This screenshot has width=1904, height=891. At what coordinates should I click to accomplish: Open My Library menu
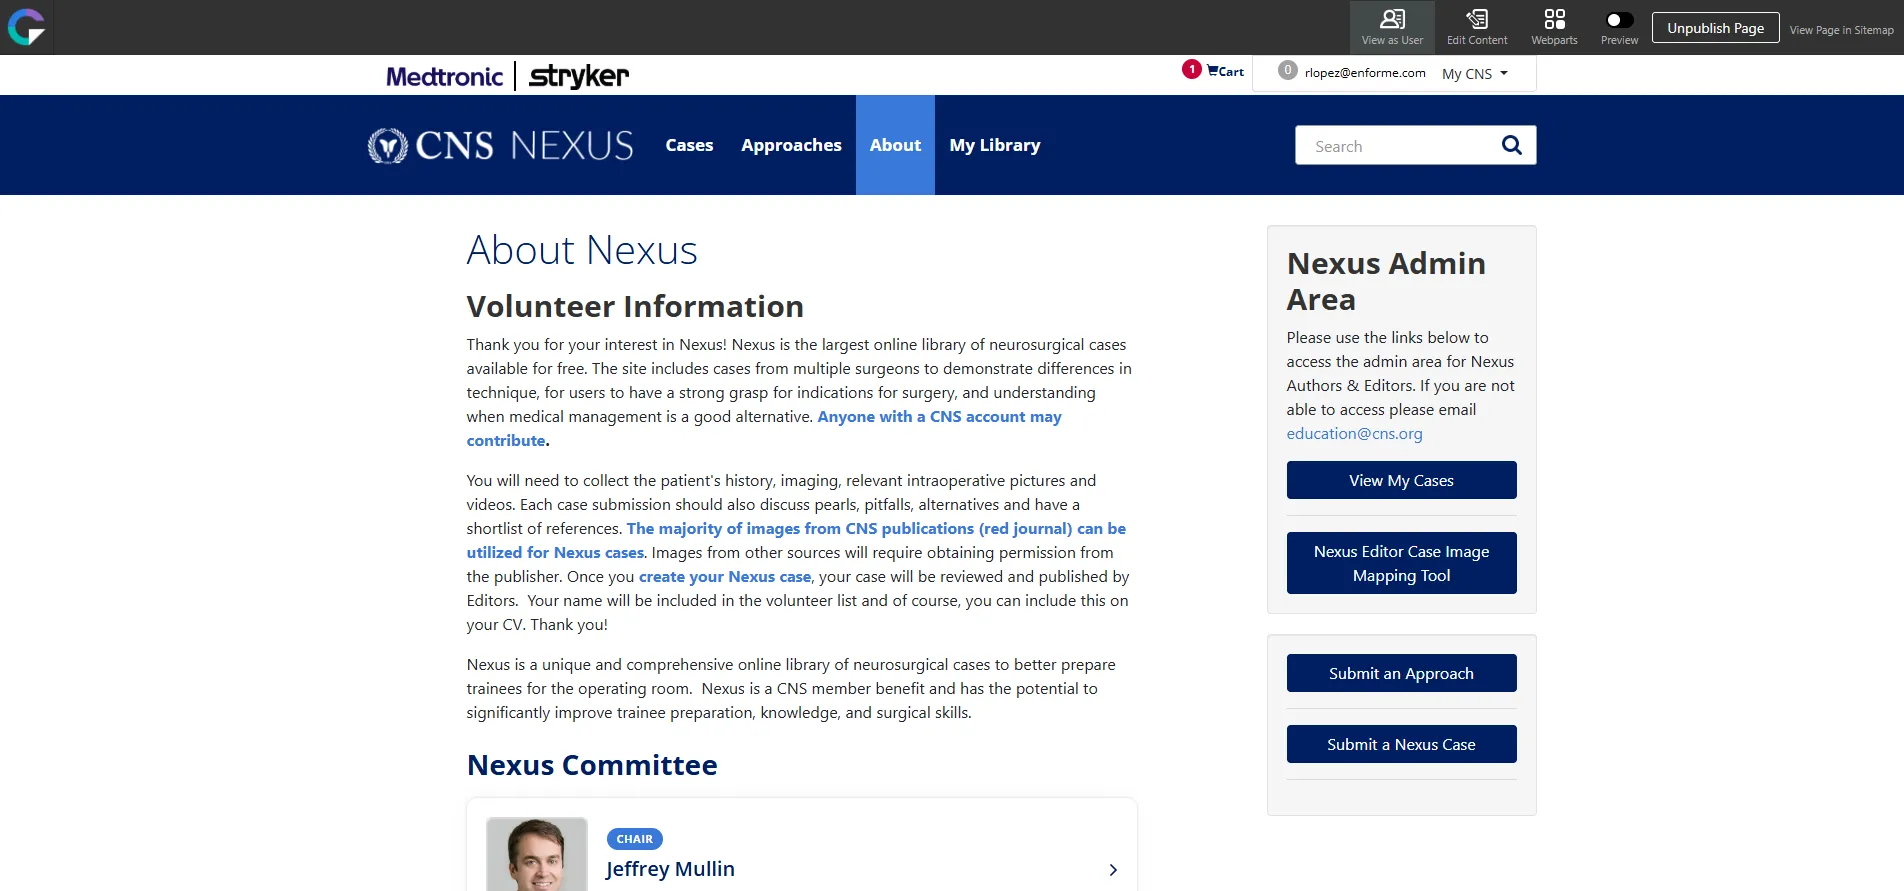995,145
